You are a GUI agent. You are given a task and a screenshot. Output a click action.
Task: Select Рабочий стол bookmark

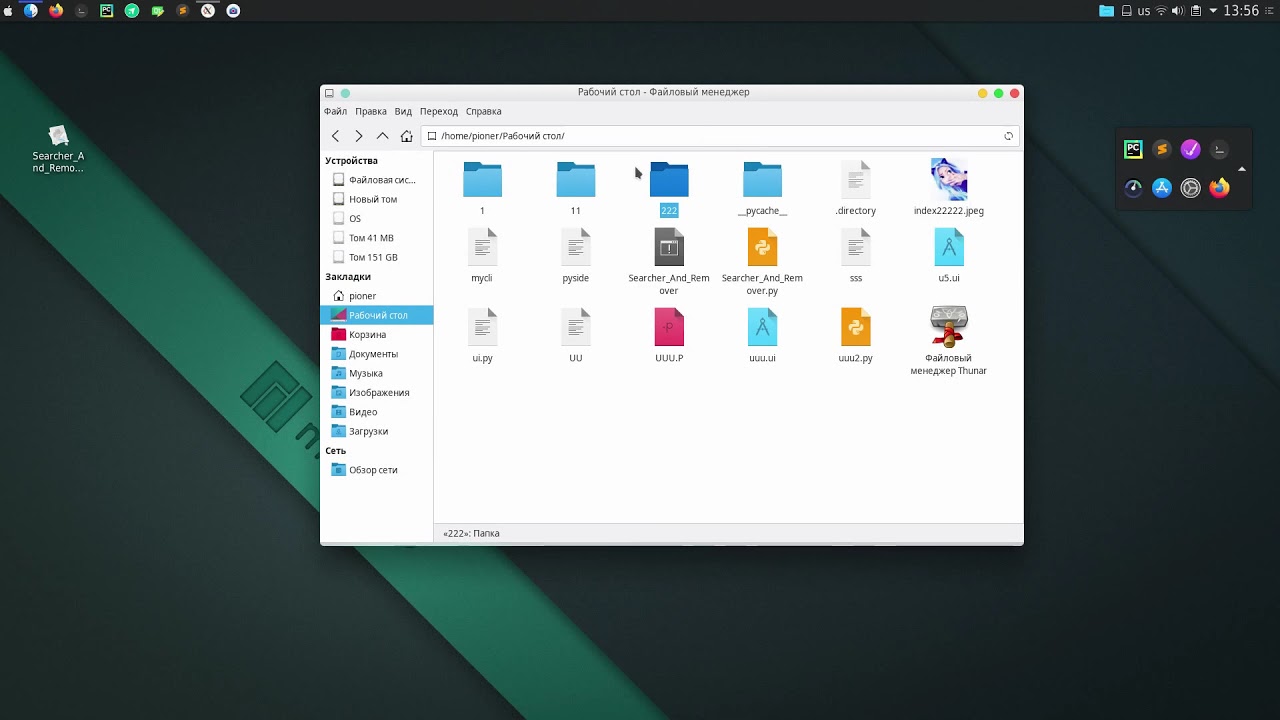(377, 315)
